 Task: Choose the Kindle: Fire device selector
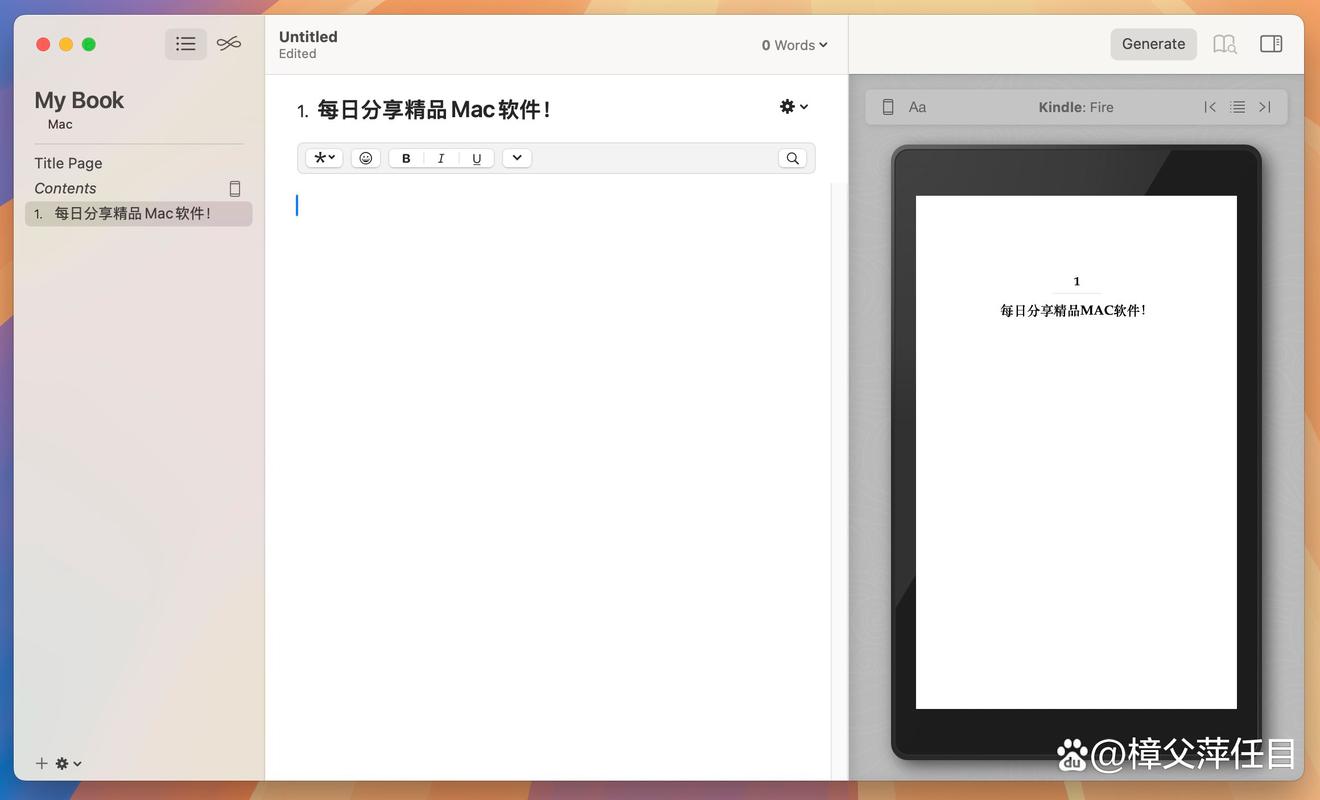(x=1076, y=107)
